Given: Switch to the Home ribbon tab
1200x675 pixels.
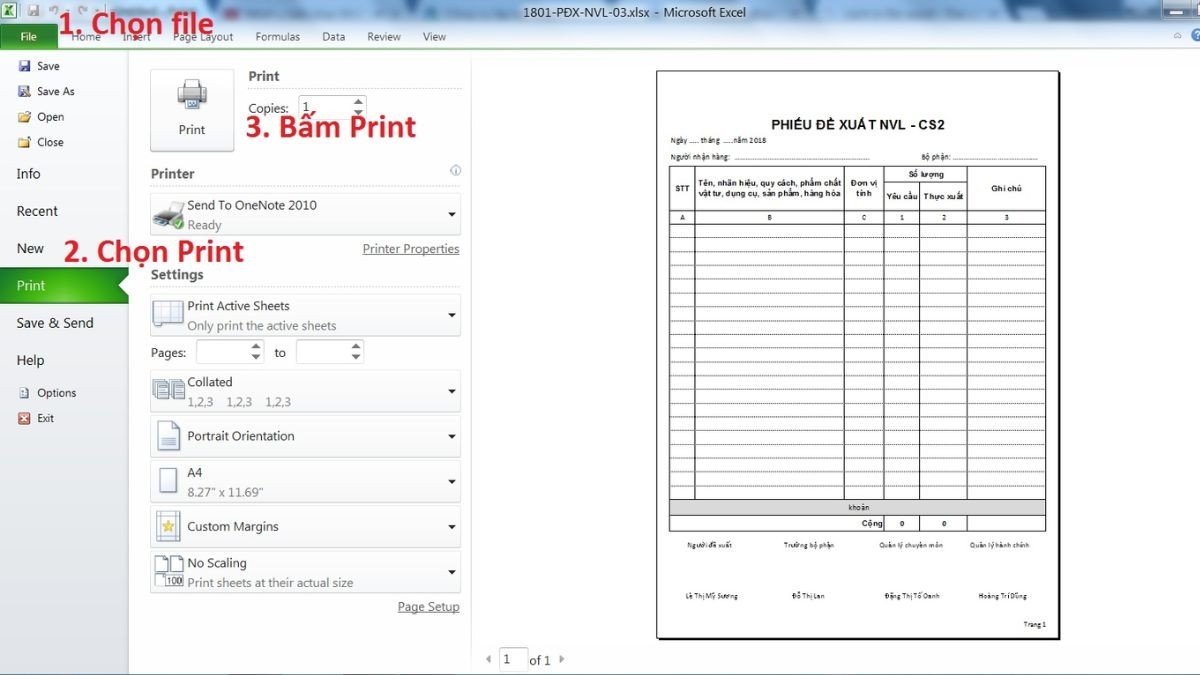Looking at the screenshot, I should (x=86, y=36).
